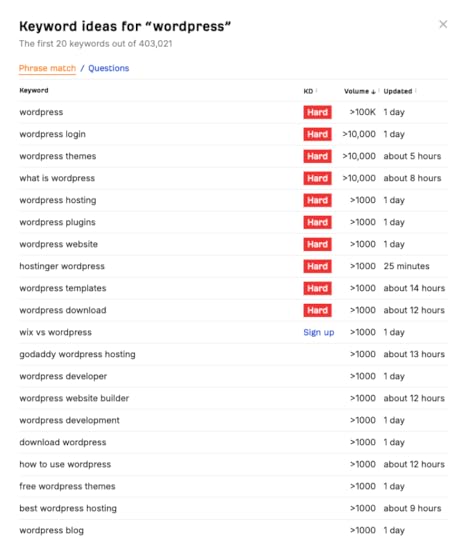Click the Hard badge for wordpress themes
468x540 pixels.
318,156
